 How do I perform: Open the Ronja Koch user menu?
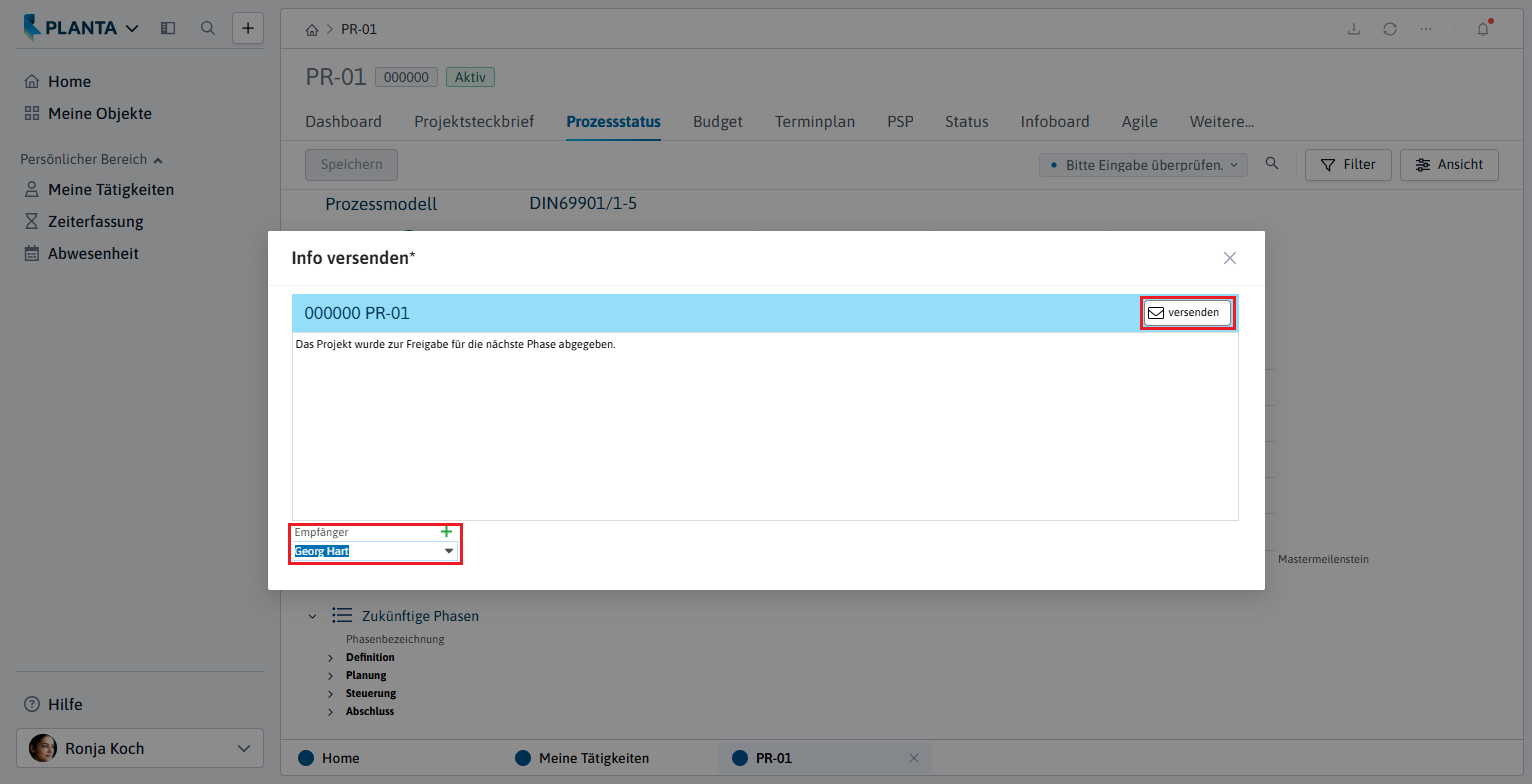[140, 748]
